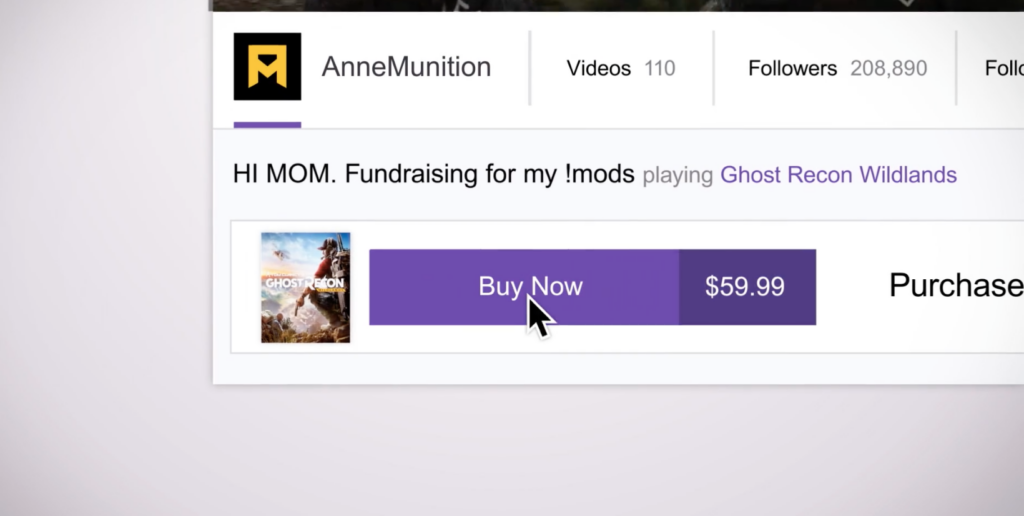Click the $59.99 price segment
1024x516 pixels.
tap(746, 287)
